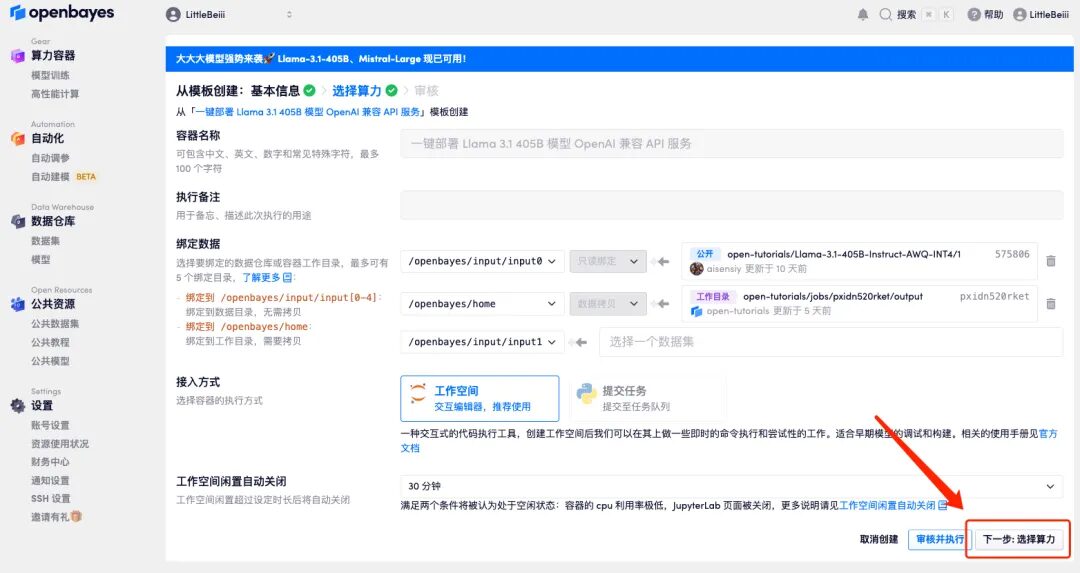Click the 设置 gear icon in sidebar
This screenshot has height=573, width=1080.
point(17,406)
